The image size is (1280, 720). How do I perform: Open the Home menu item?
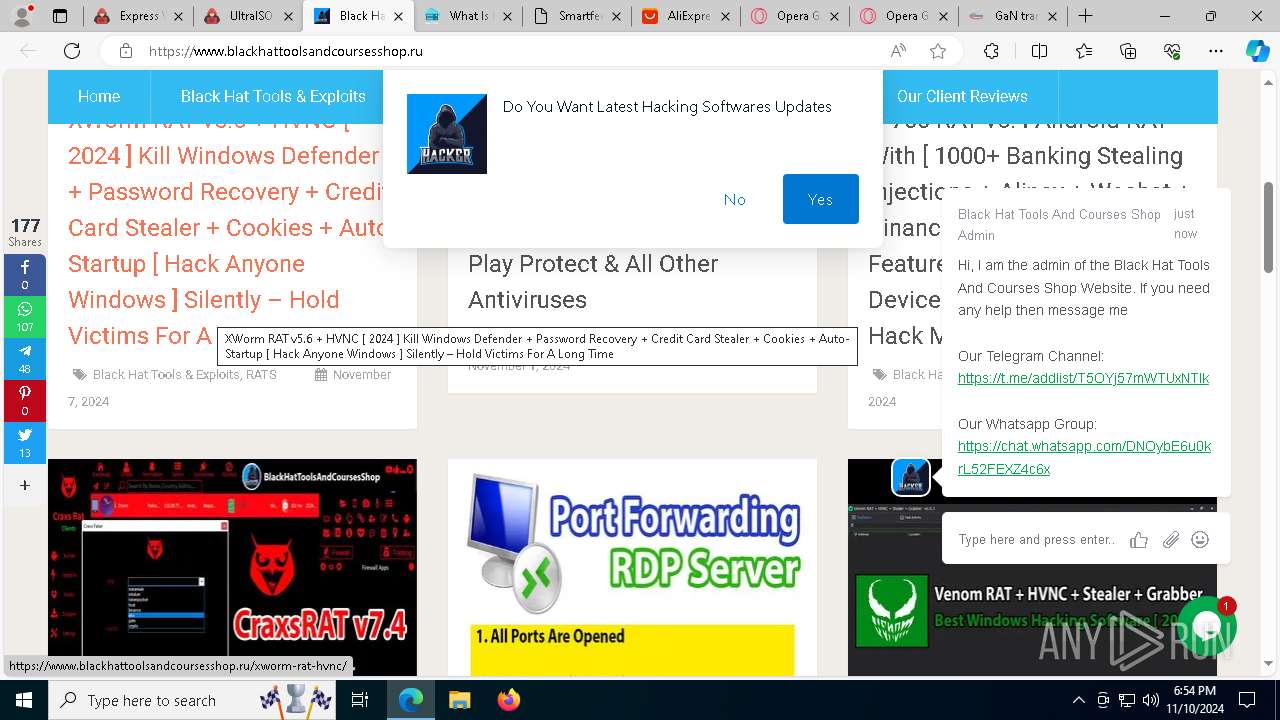pyautogui.click(x=99, y=96)
